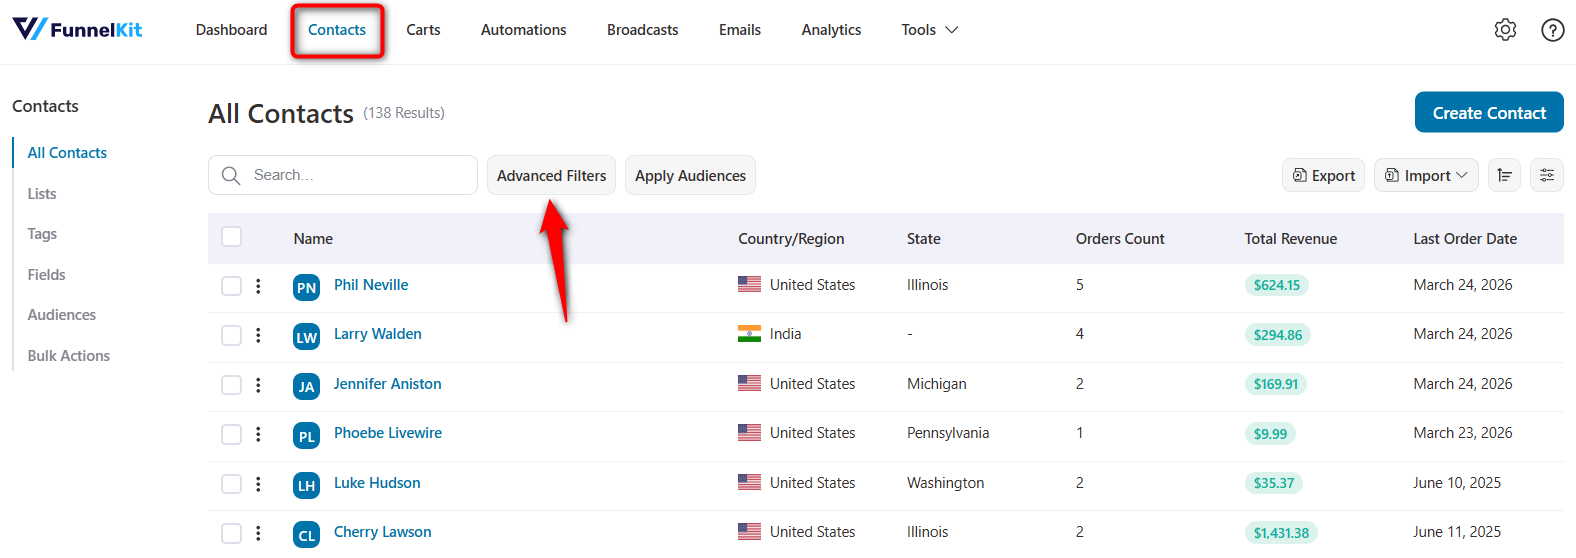Open Advanced Filters
The width and height of the screenshot is (1576, 558).
pyautogui.click(x=551, y=175)
